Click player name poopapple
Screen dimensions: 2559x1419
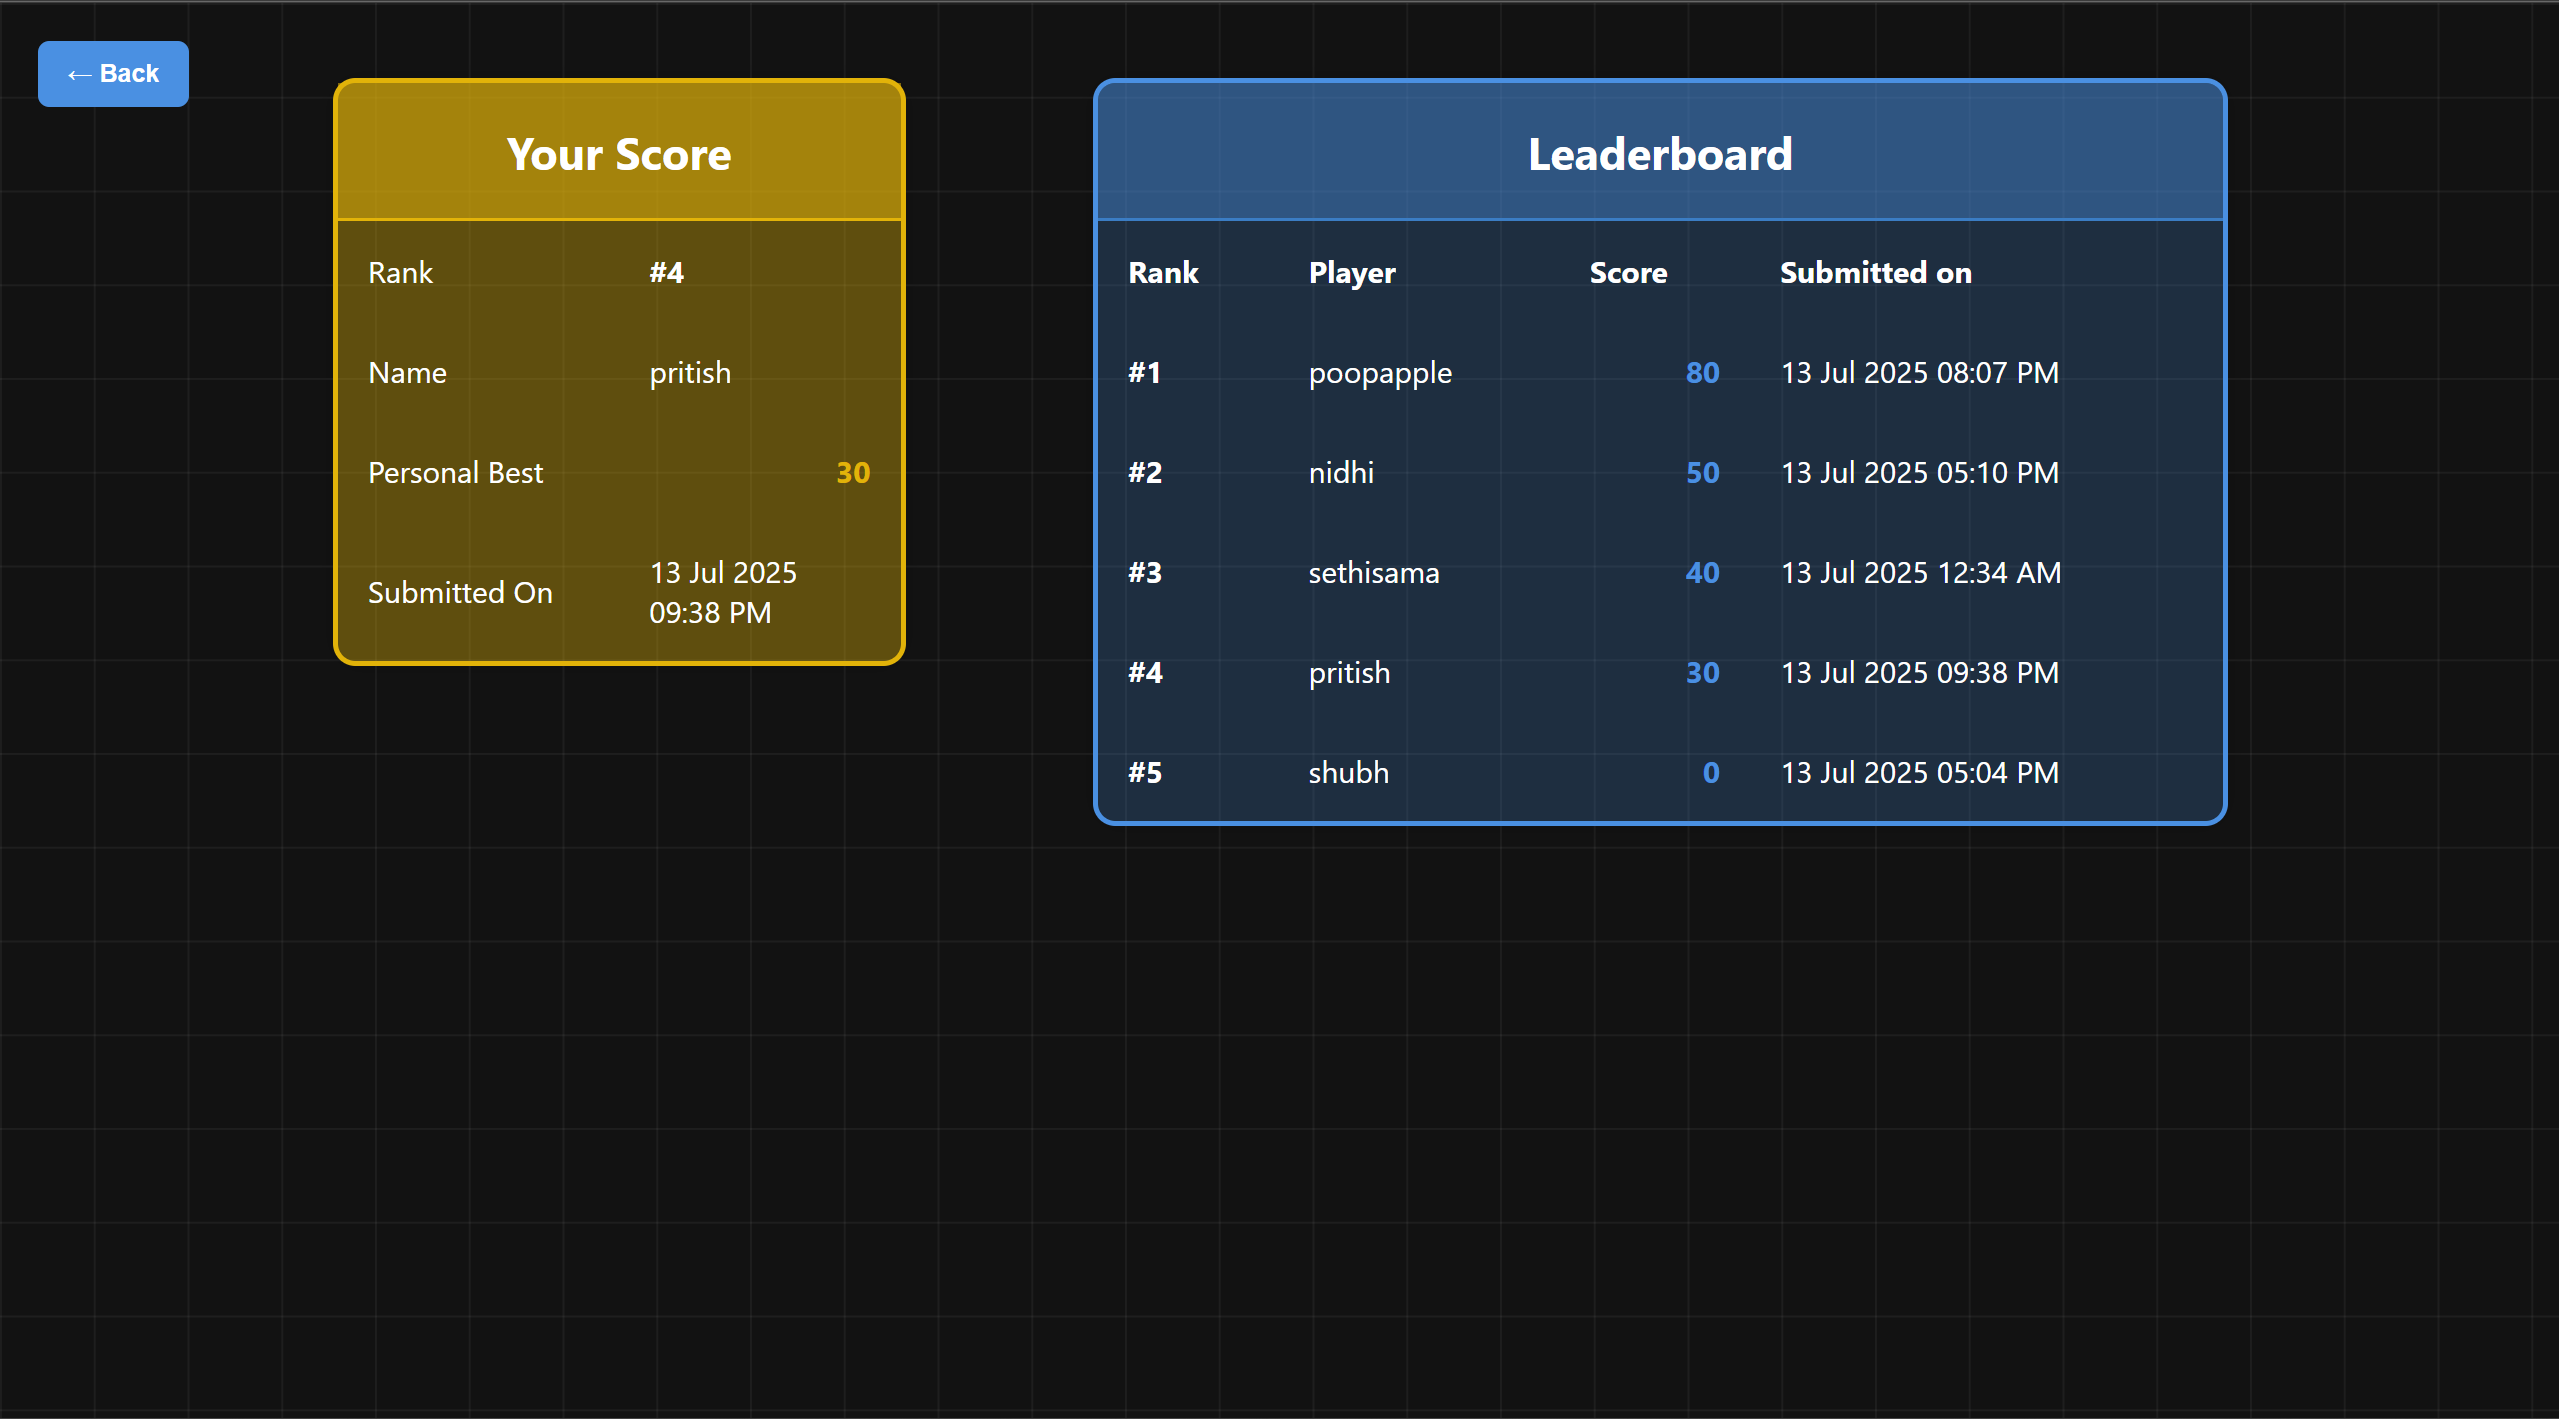pyautogui.click(x=1380, y=373)
